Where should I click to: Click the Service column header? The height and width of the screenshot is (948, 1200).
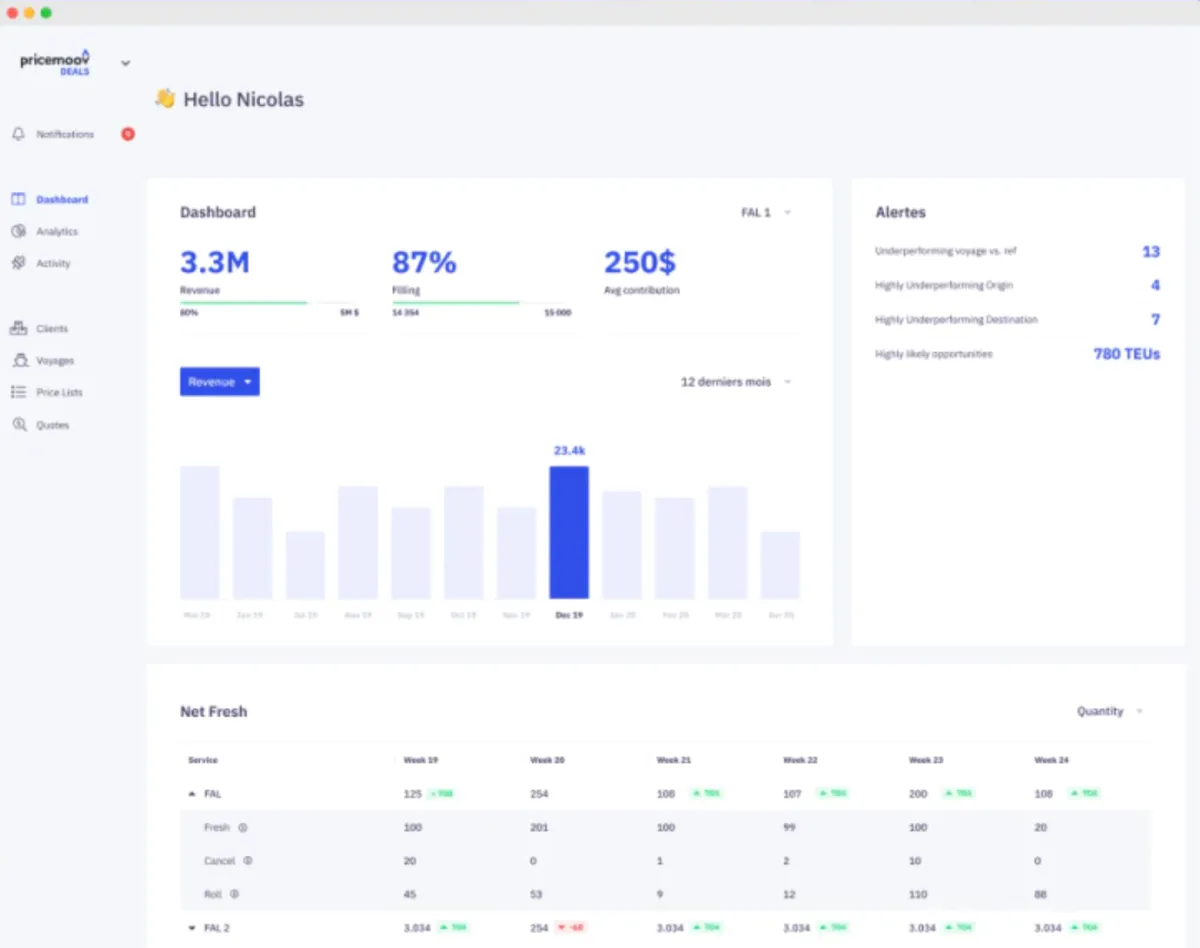(202, 760)
